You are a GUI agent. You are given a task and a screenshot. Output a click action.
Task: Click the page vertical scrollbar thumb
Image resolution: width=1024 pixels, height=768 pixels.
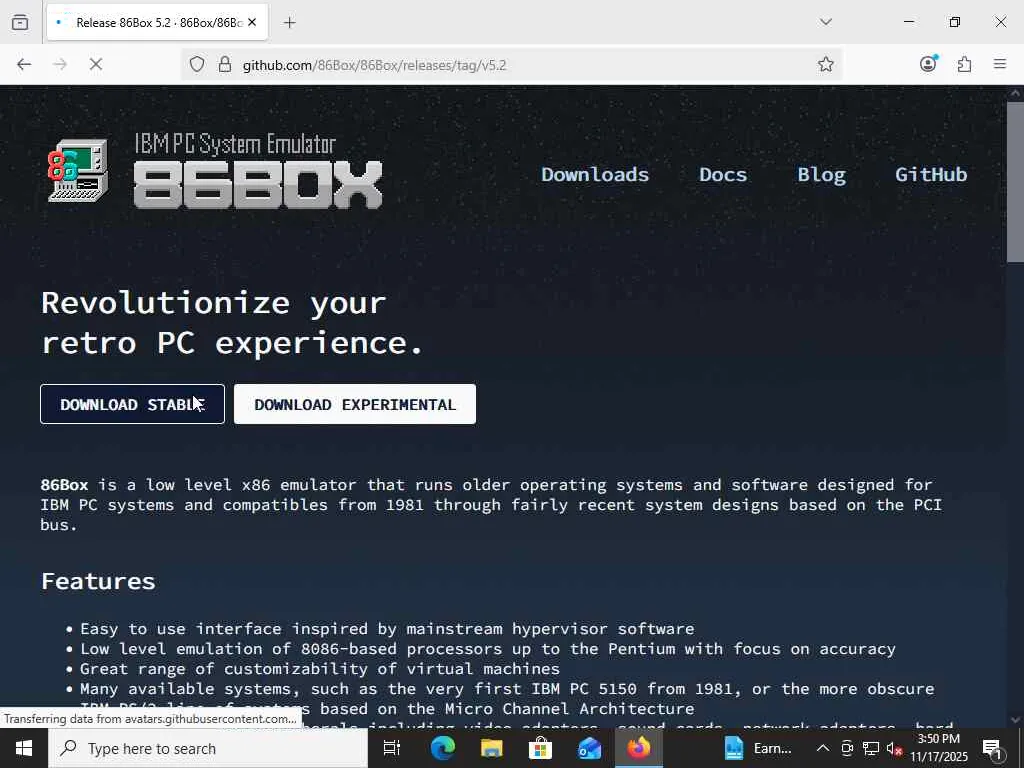(x=1016, y=182)
